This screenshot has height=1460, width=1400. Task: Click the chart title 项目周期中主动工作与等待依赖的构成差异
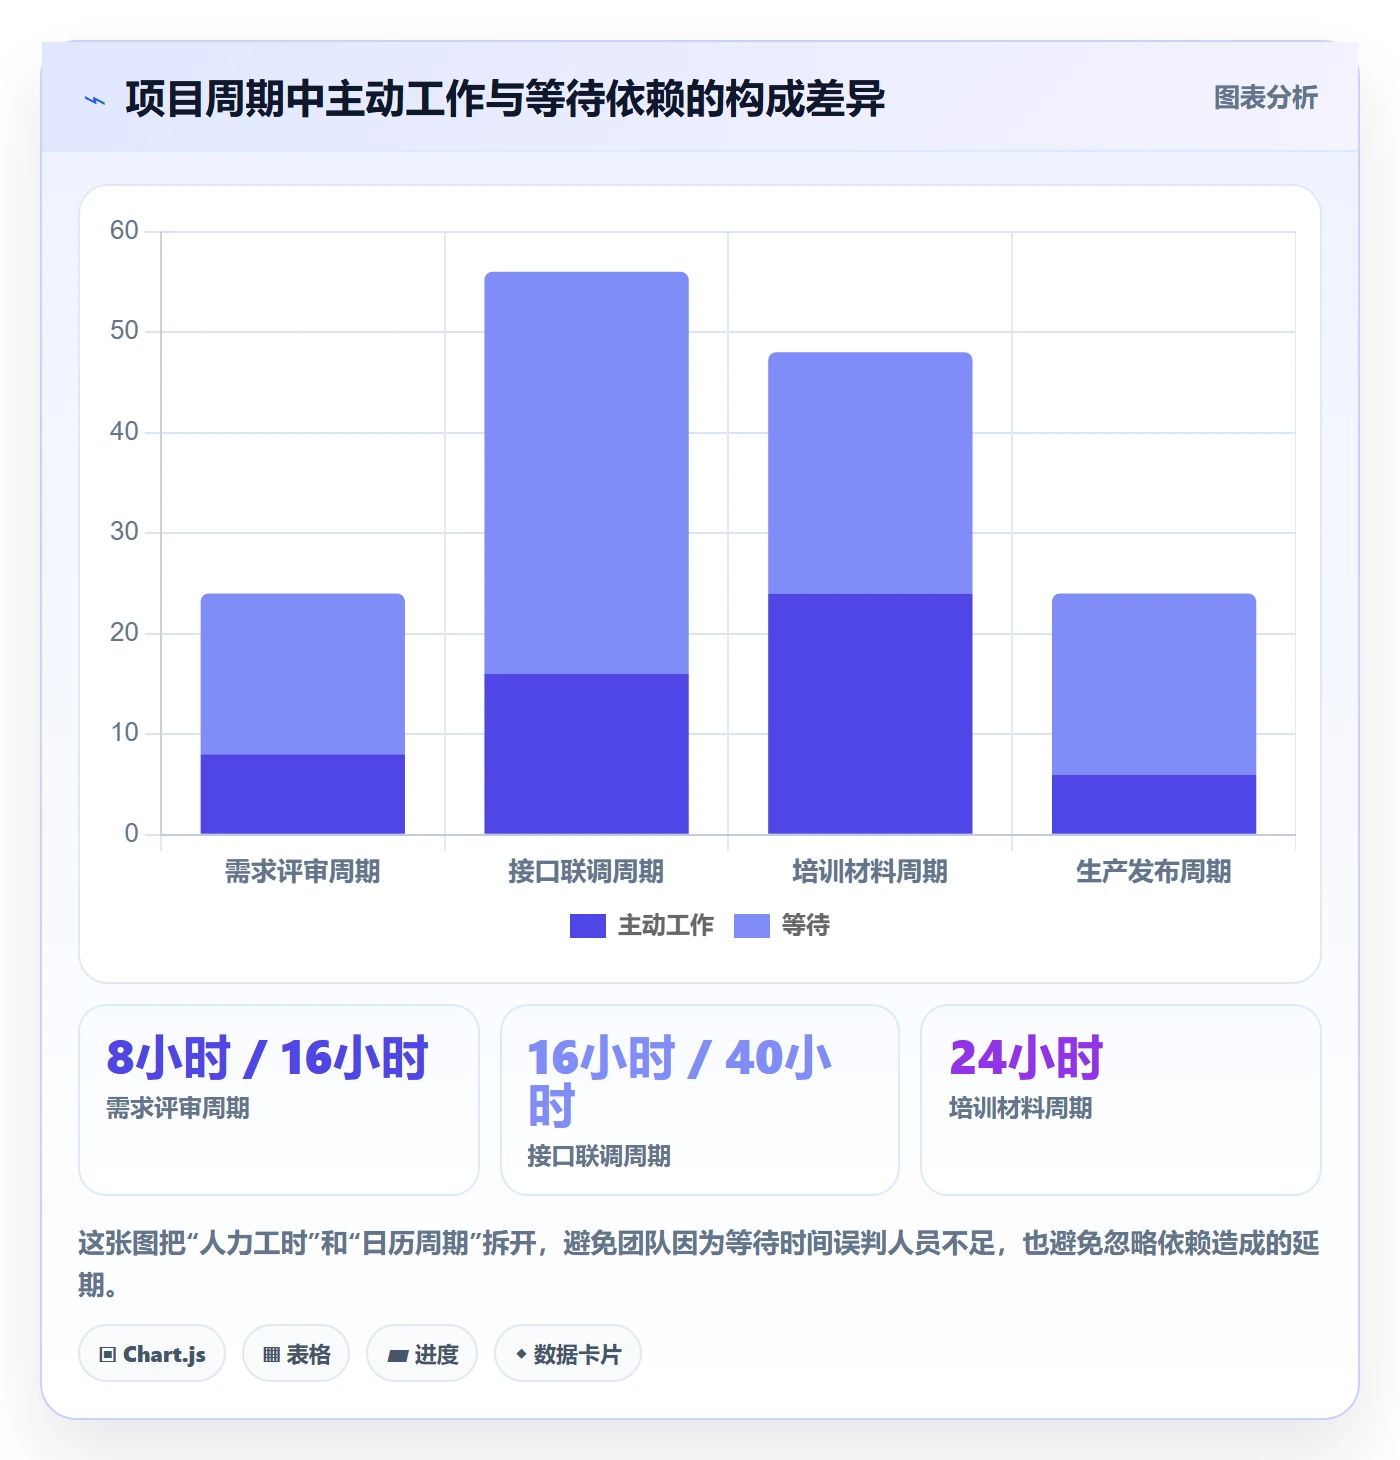pos(505,99)
